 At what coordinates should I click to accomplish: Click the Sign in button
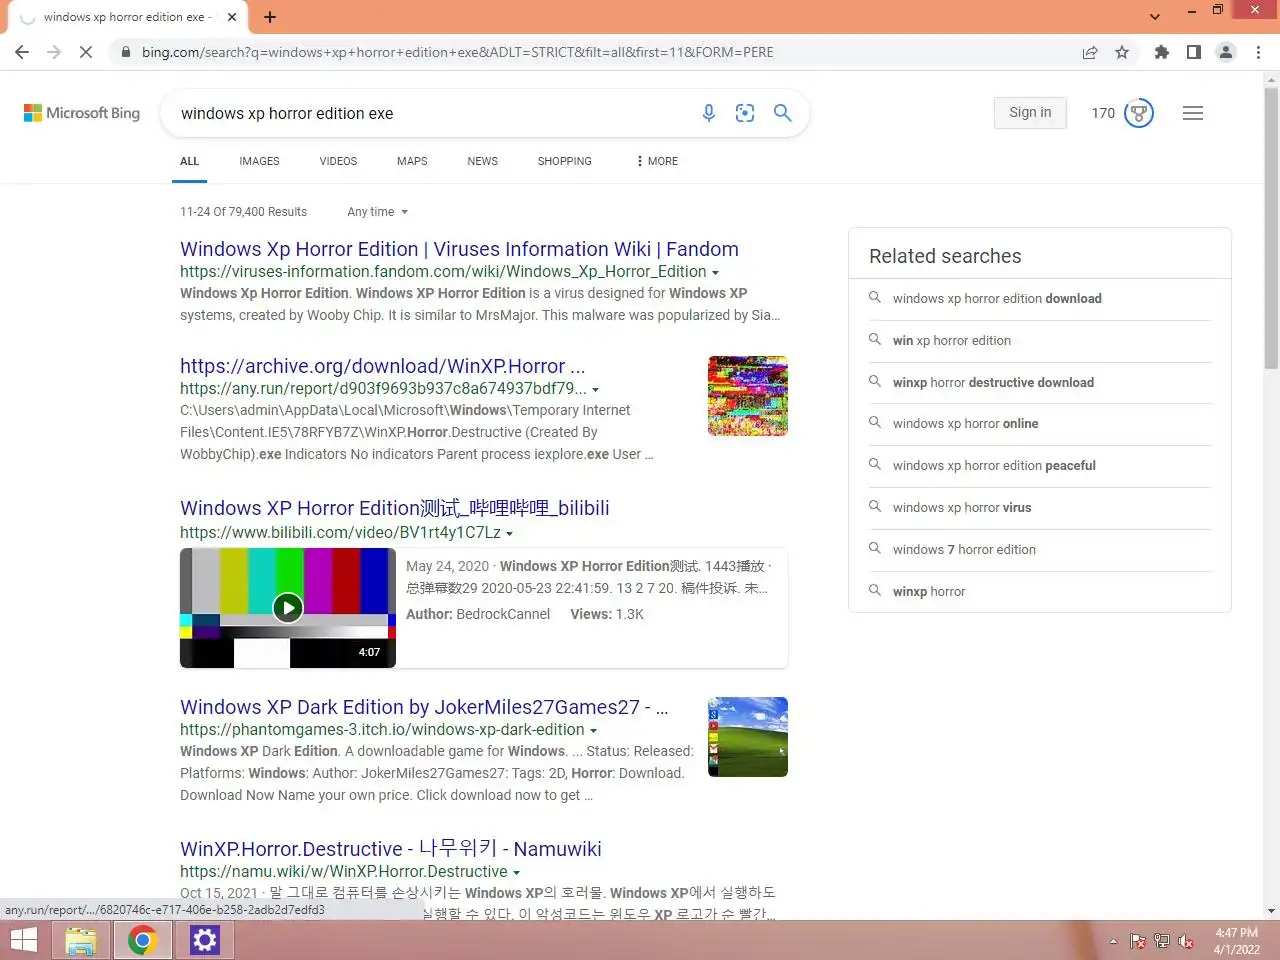click(1030, 113)
